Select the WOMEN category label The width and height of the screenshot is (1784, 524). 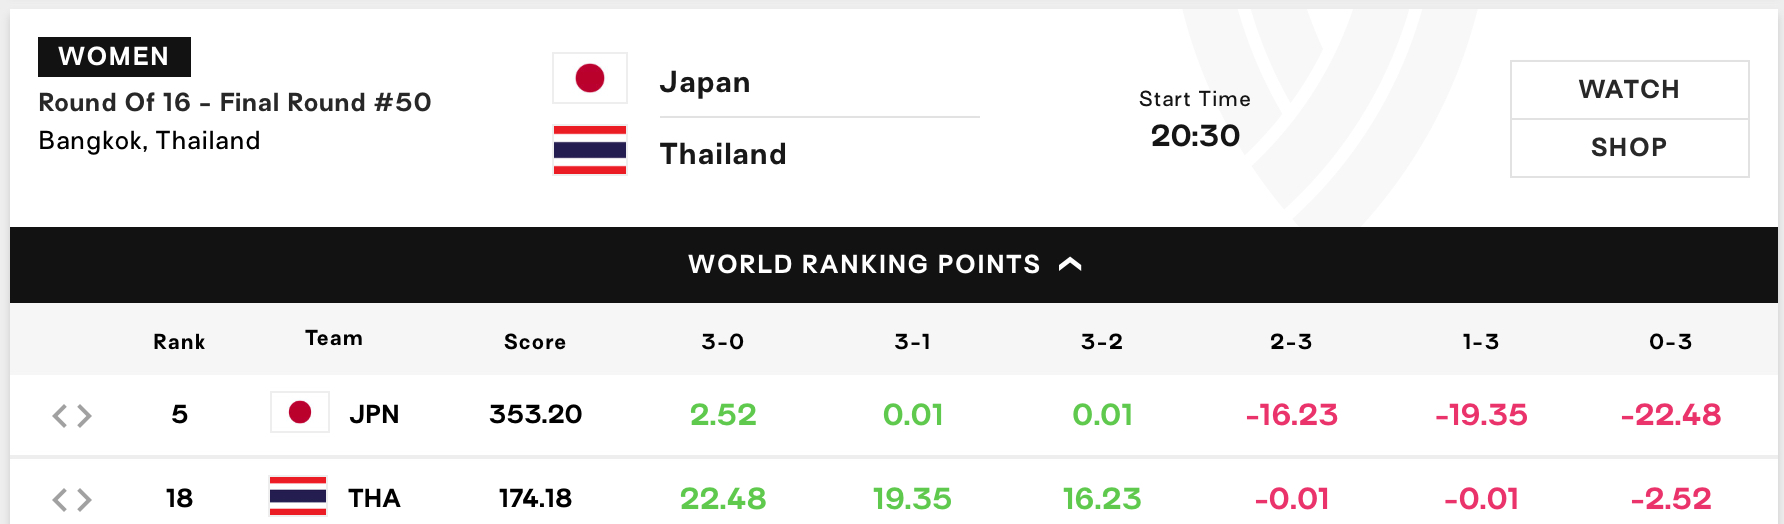(x=114, y=57)
